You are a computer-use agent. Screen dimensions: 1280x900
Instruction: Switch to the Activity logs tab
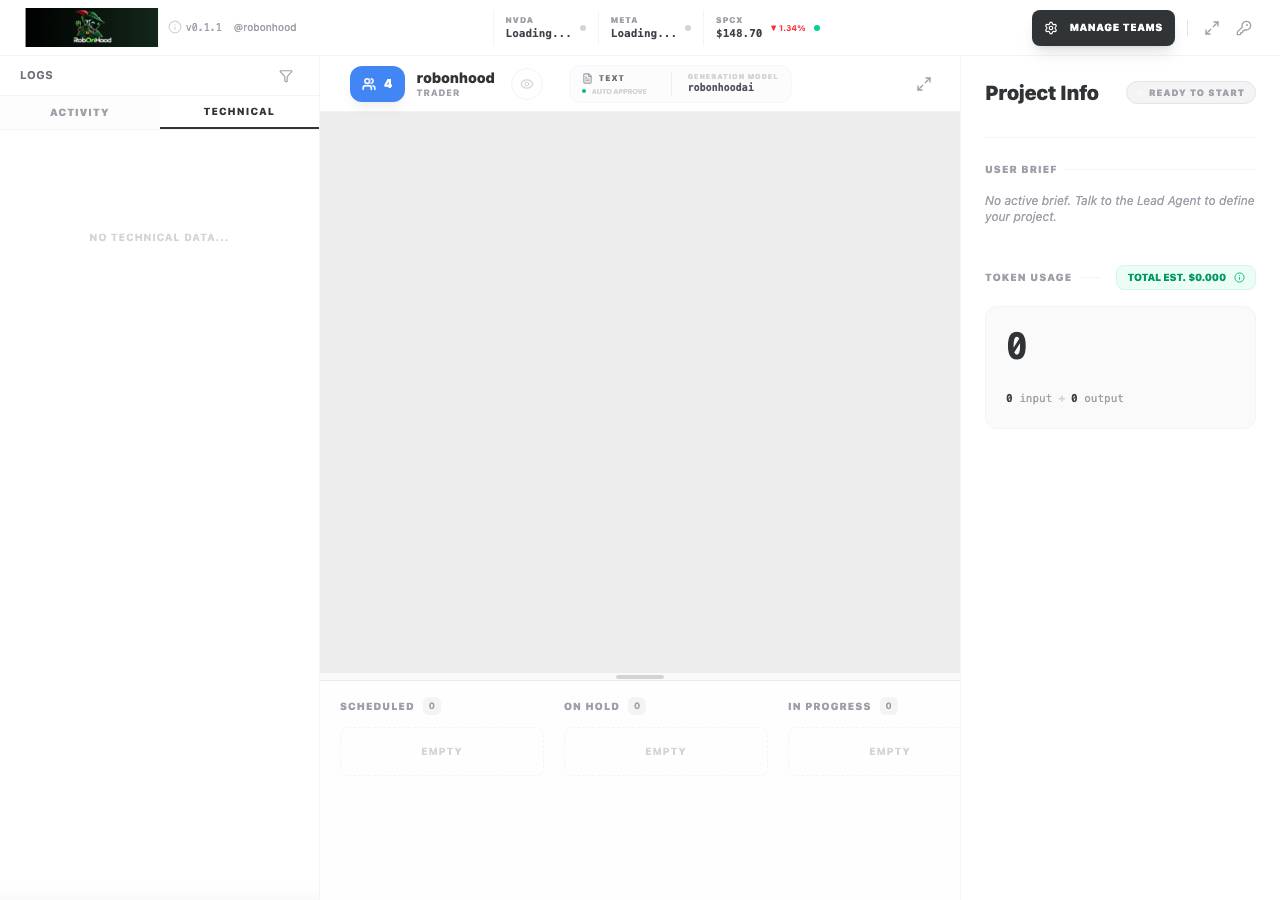click(80, 112)
